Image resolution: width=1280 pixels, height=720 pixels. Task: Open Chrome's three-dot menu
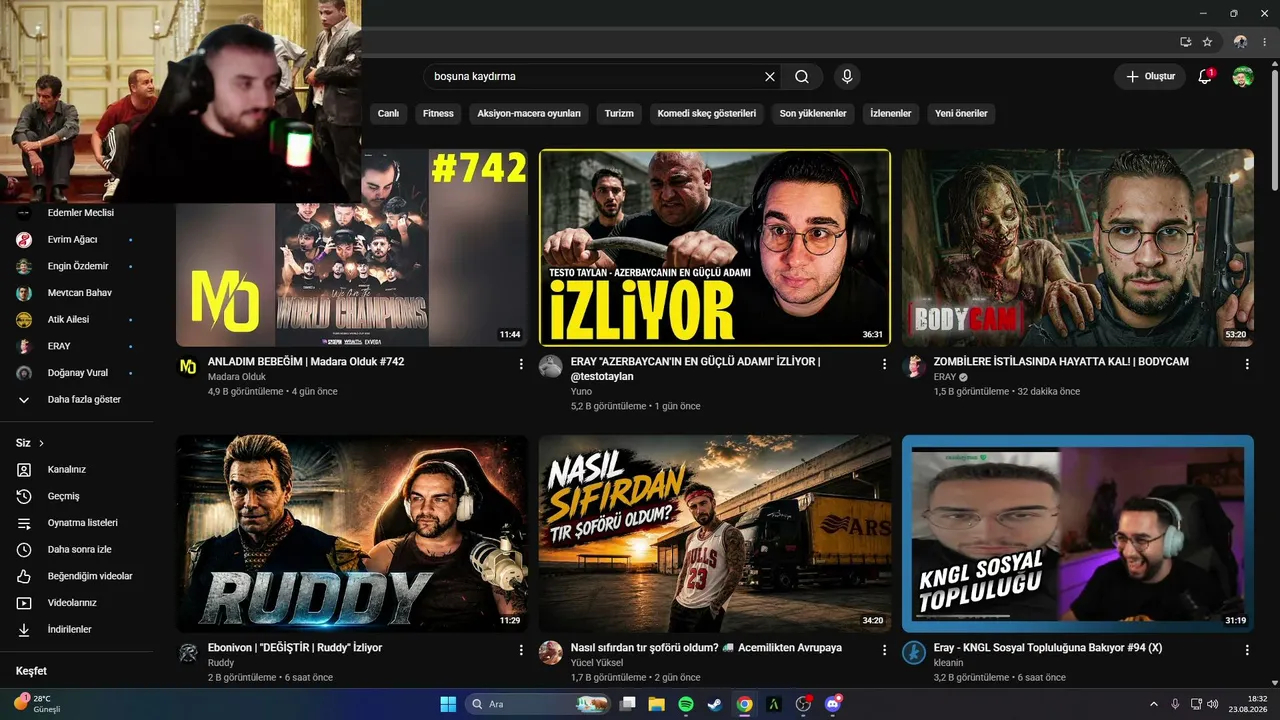pos(1264,42)
